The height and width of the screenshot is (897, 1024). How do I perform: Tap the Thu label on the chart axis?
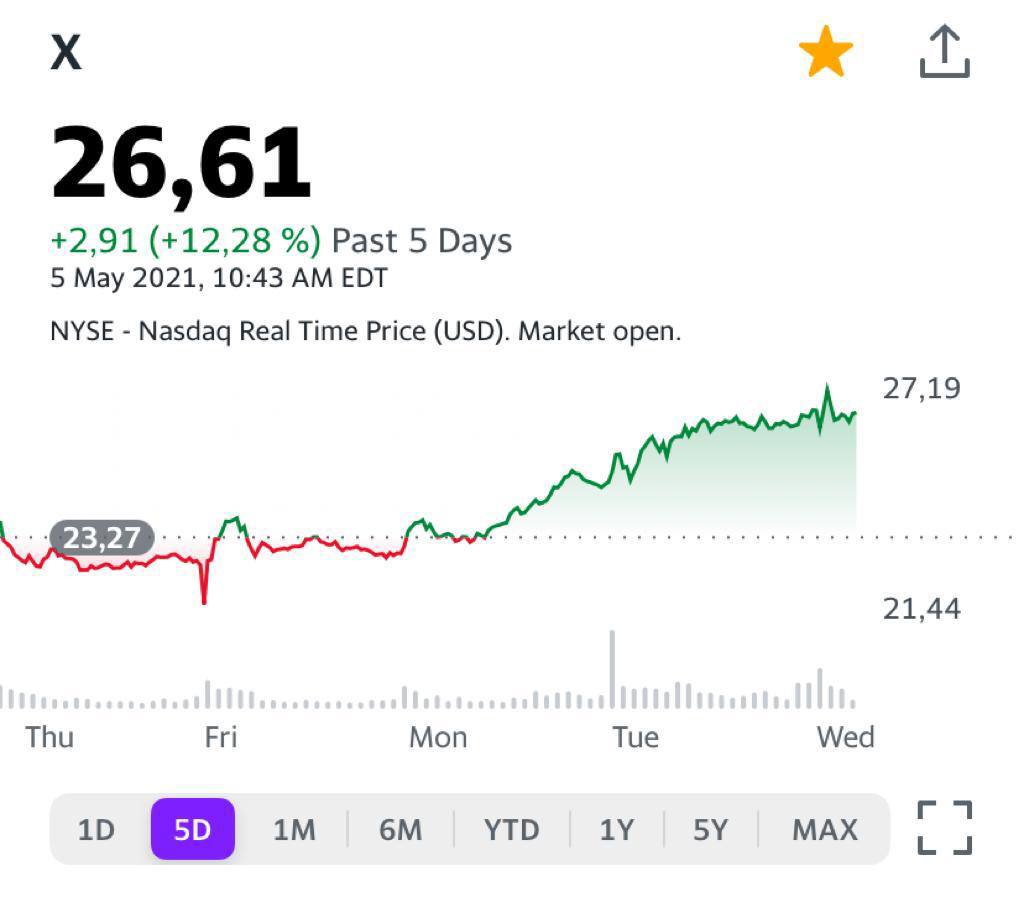[x=50, y=737]
